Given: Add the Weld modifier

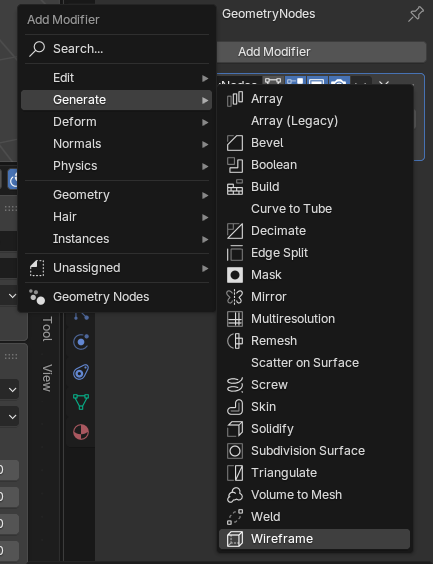Looking at the screenshot, I should 314,517.
